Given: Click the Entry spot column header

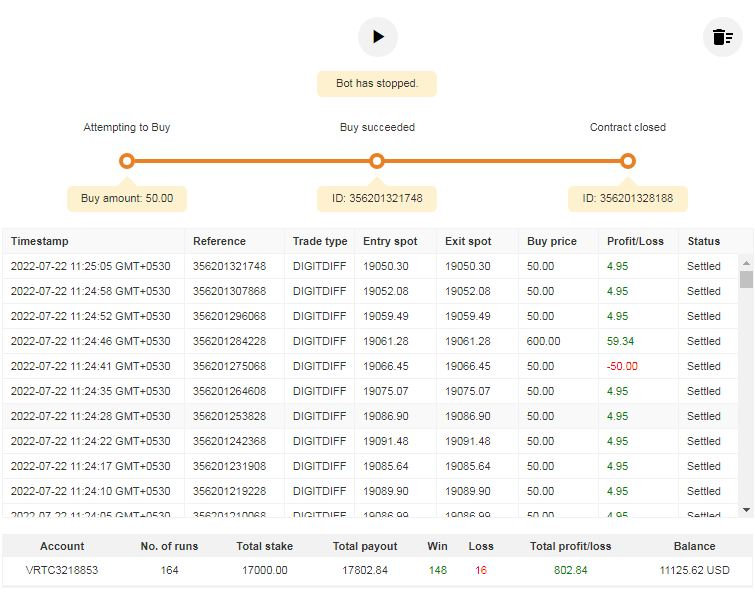Looking at the screenshot, I should tap(391, 241).
